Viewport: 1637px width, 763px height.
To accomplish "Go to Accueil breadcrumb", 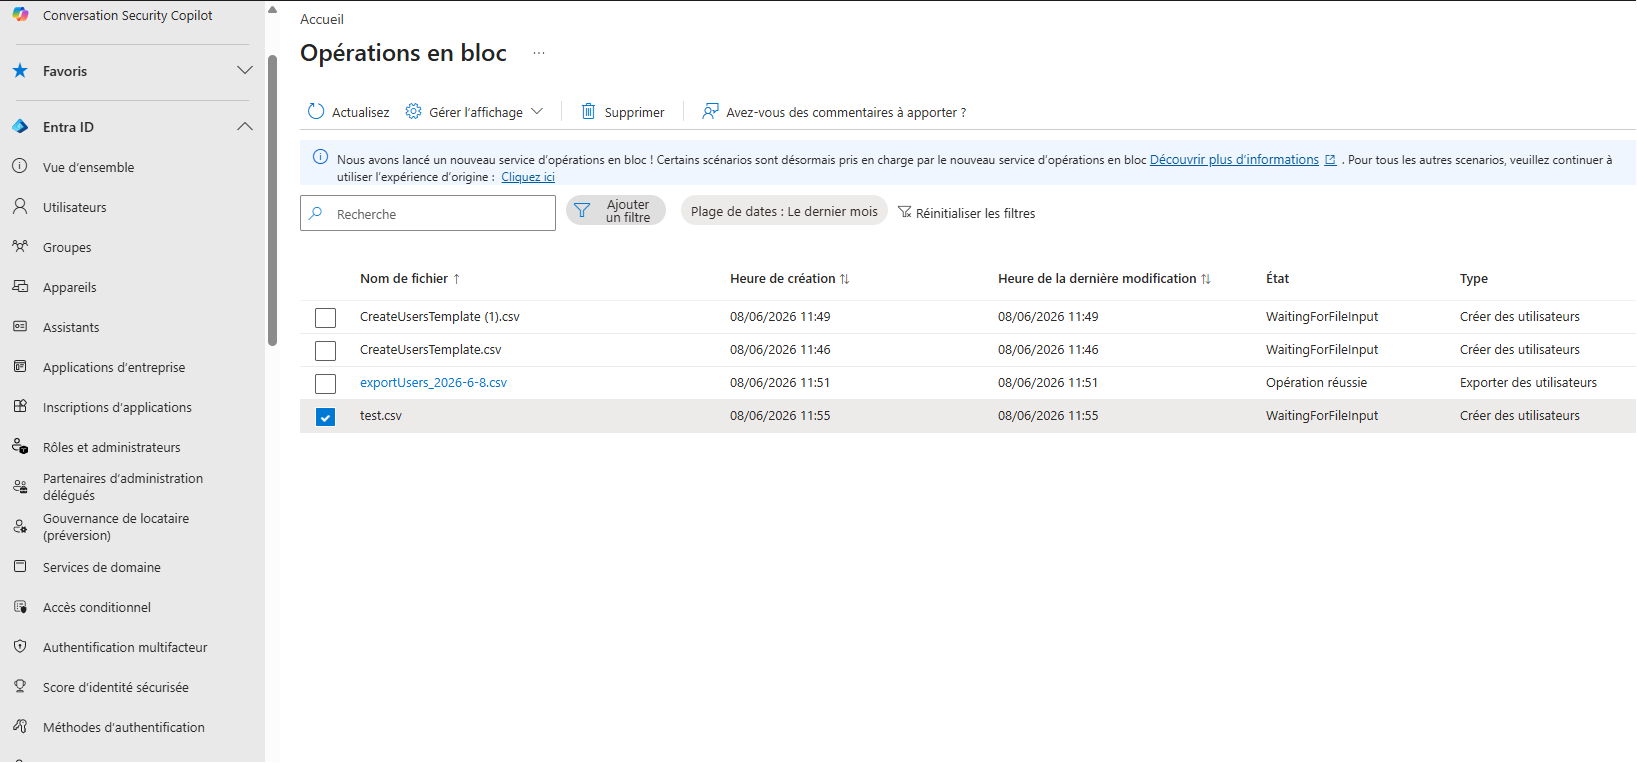I will coord(322,19).
